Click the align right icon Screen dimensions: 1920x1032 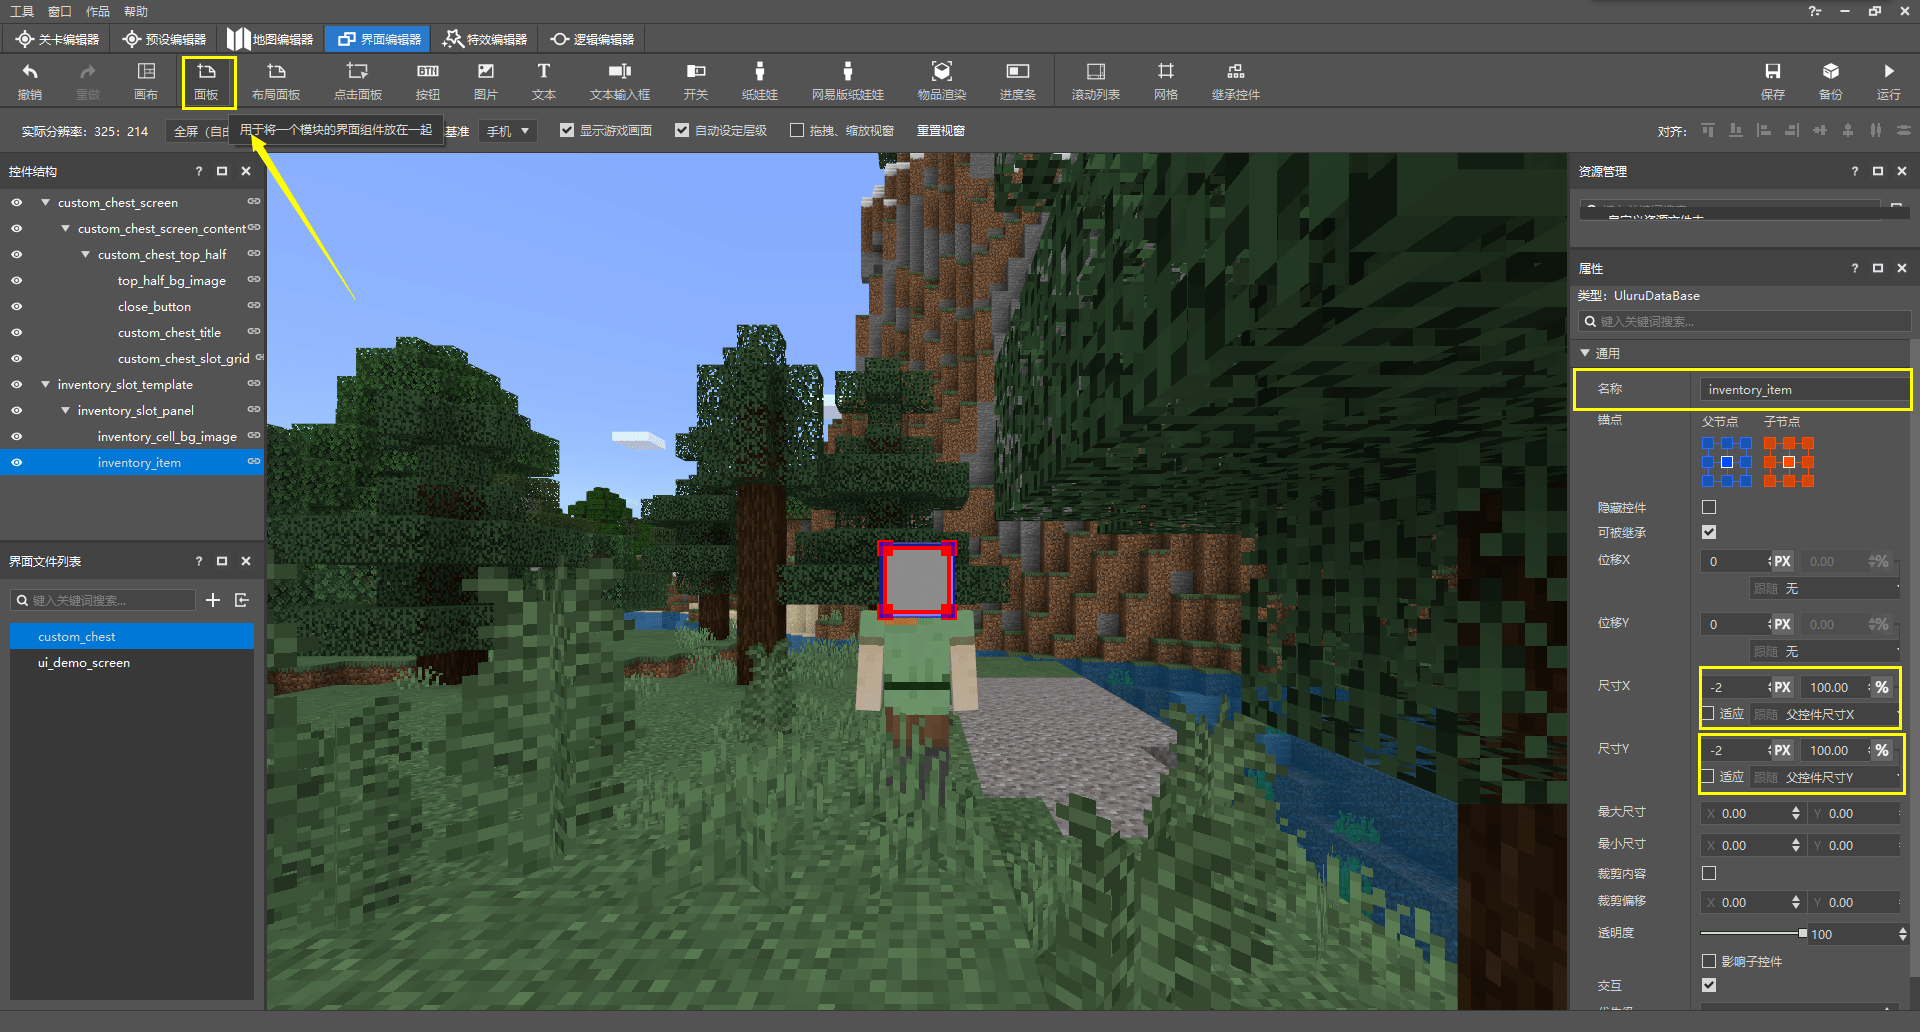point(1792,130)
